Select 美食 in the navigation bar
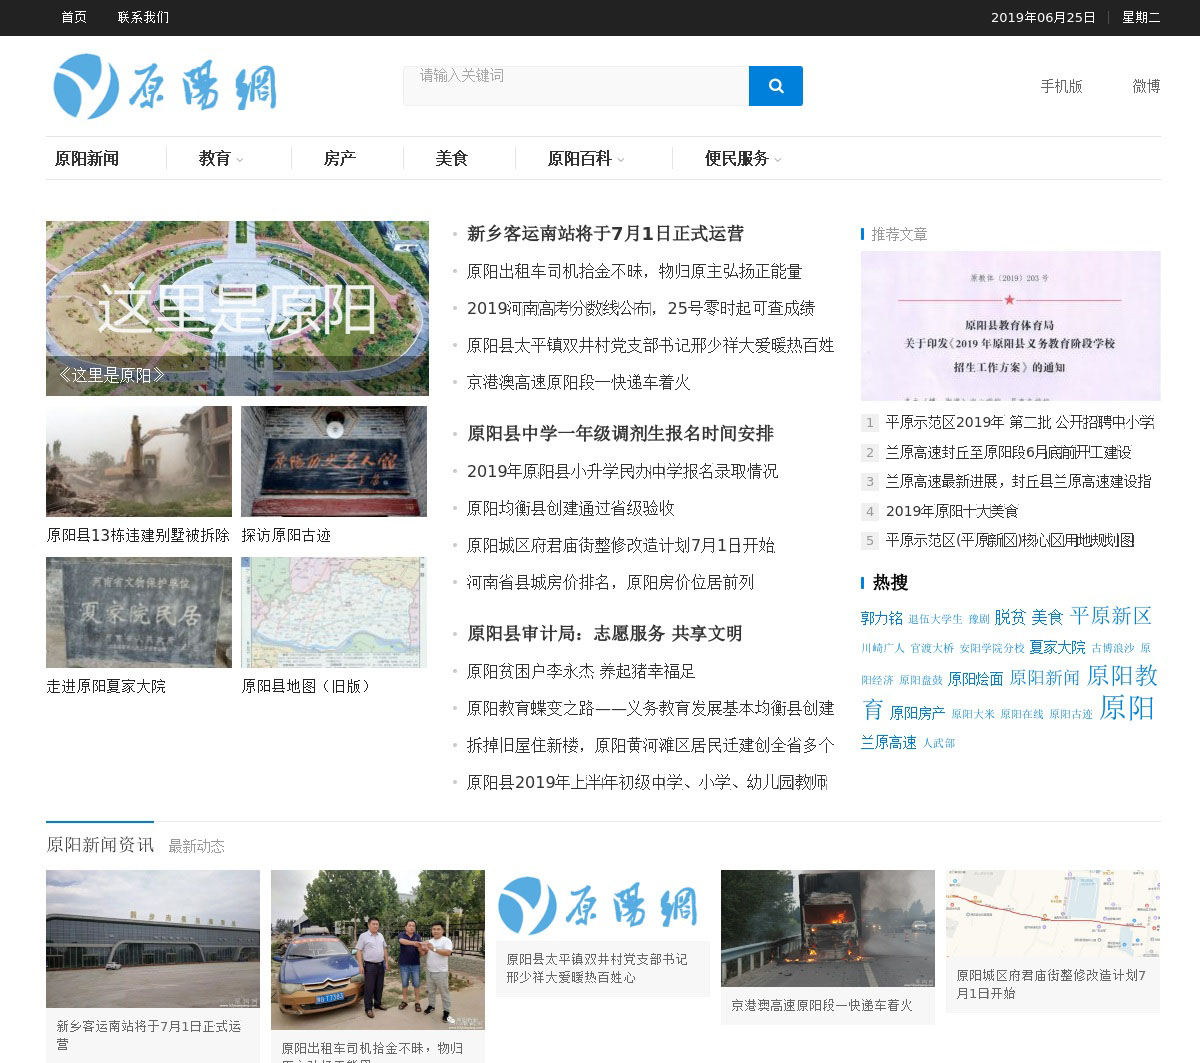The height and width of the screenshot is (1063, 1200). (x=451, y=159)
